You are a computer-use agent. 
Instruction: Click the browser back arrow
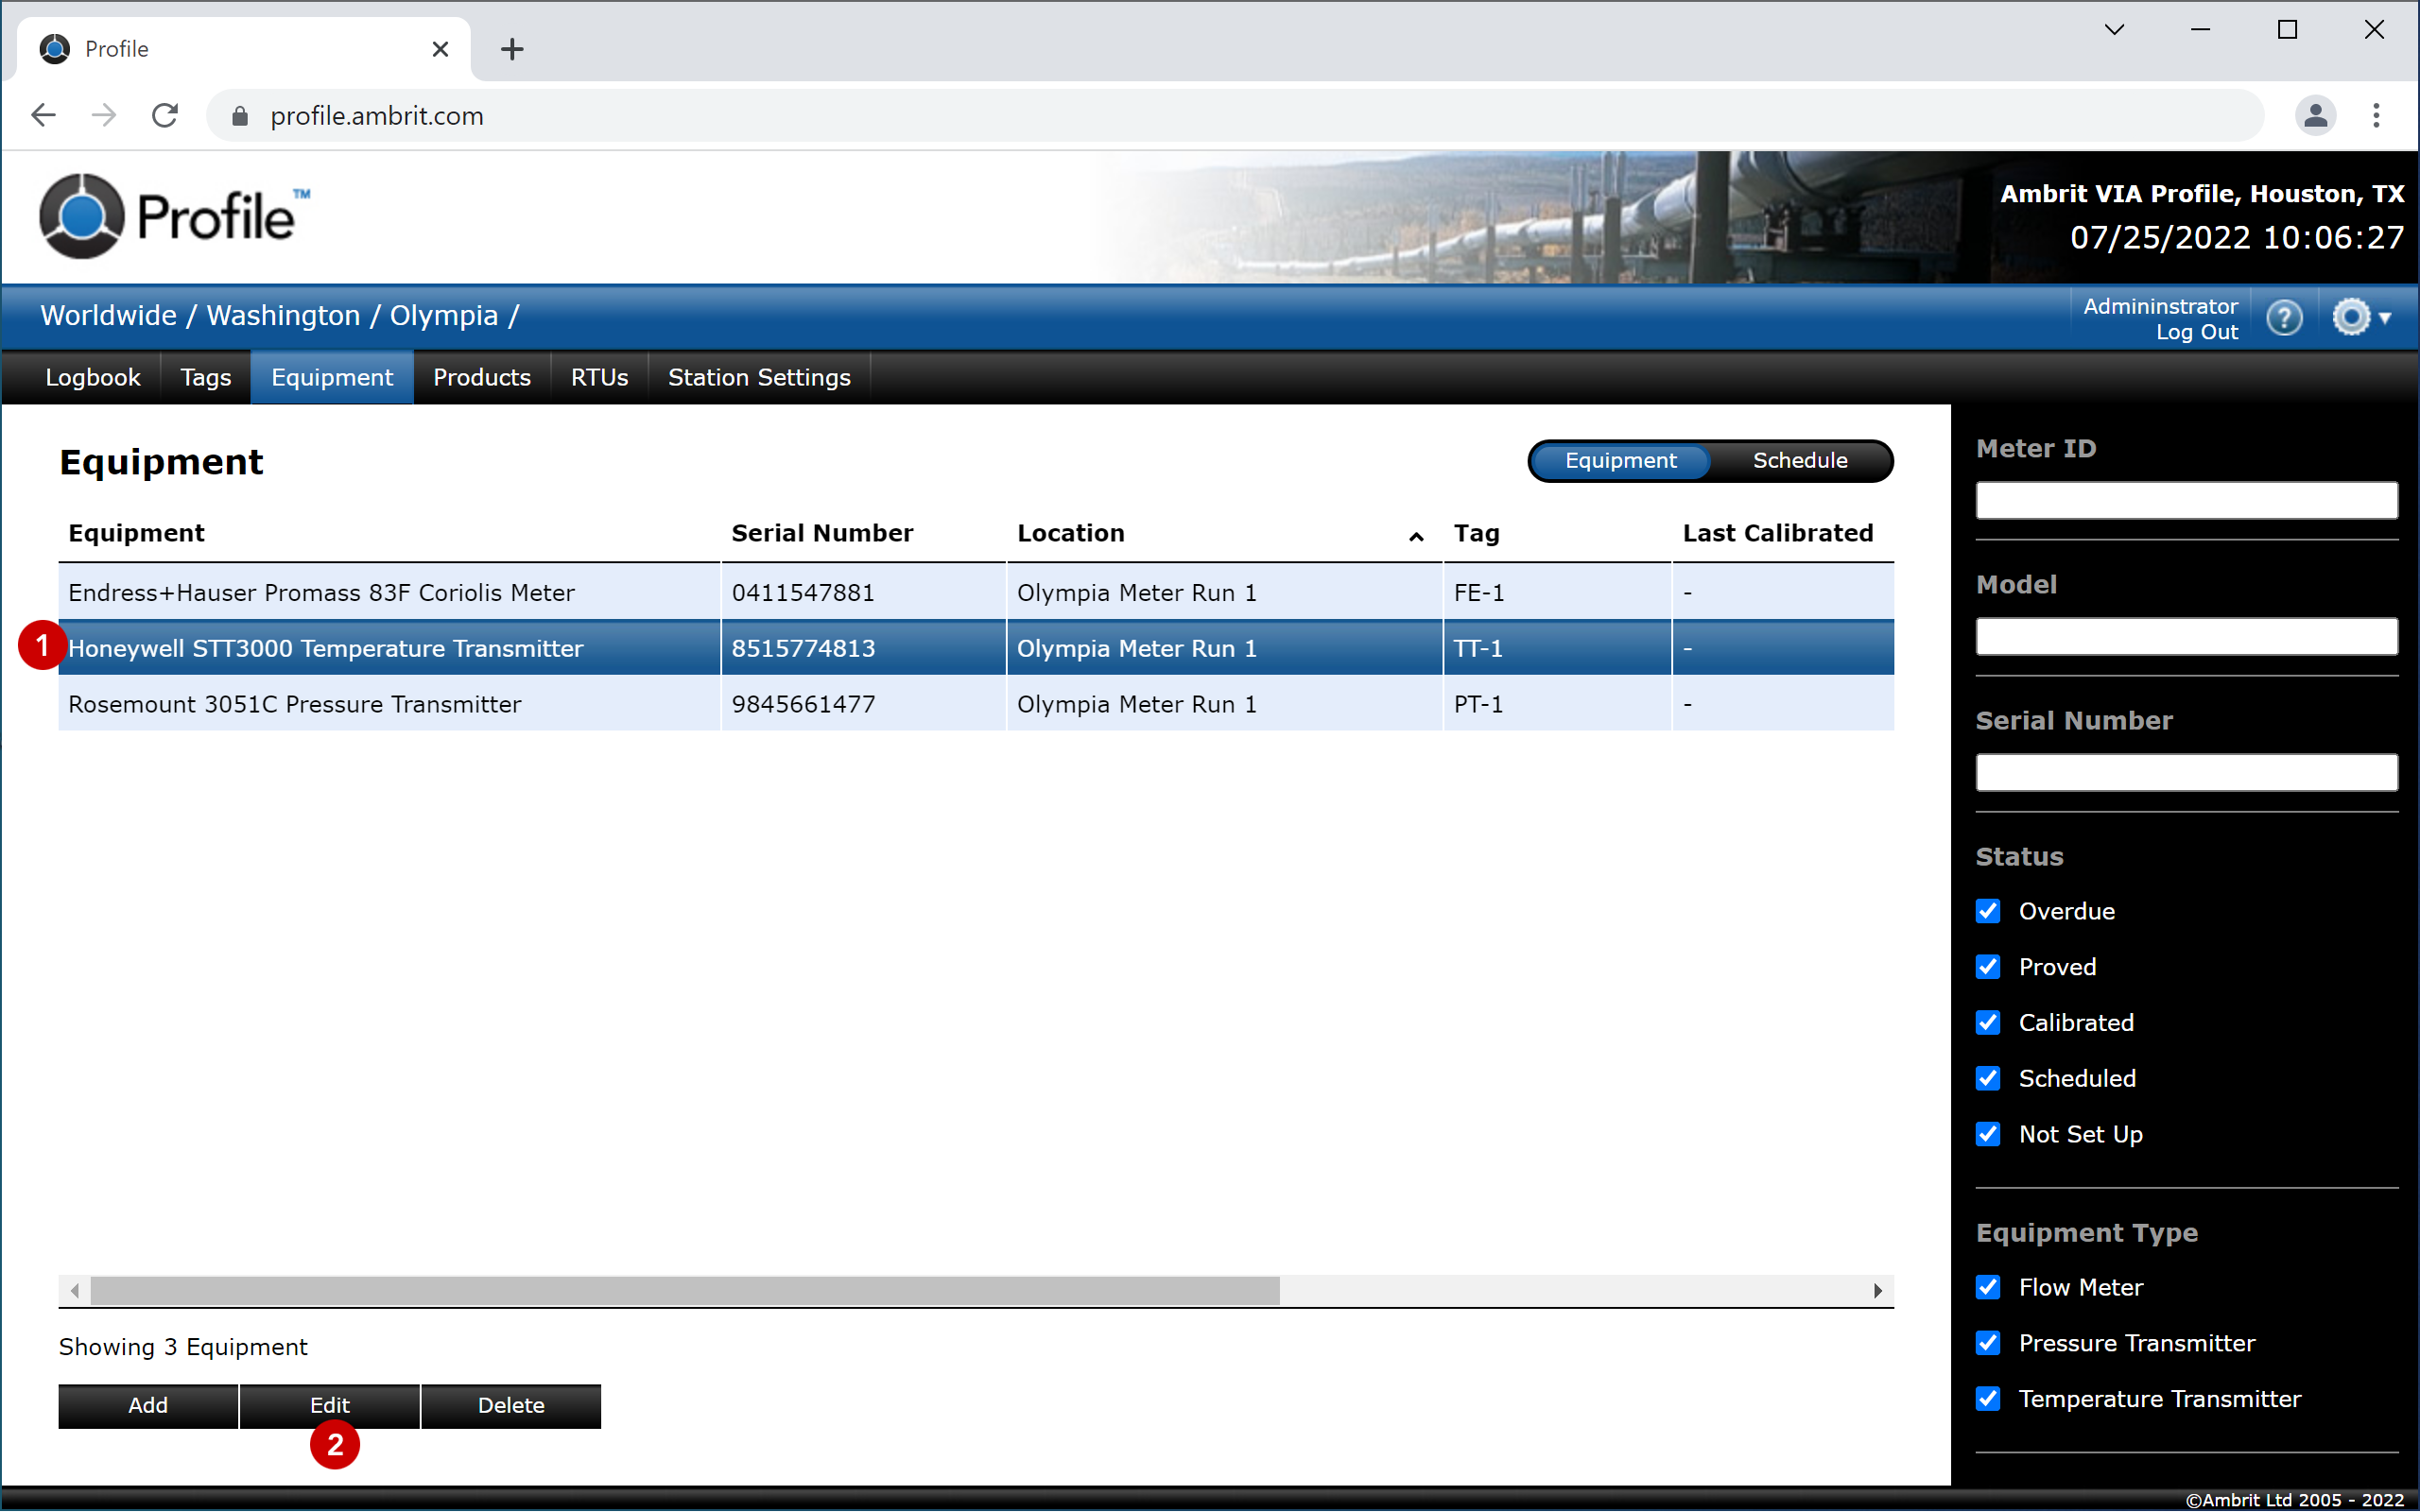pyautogui.click(x=43, y=115)
